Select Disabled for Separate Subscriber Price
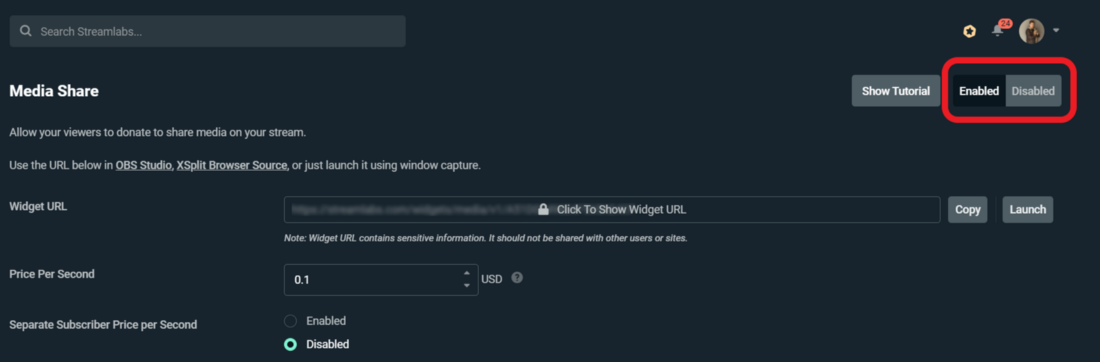Screen dimensions: 1100x362 point(290,344)
